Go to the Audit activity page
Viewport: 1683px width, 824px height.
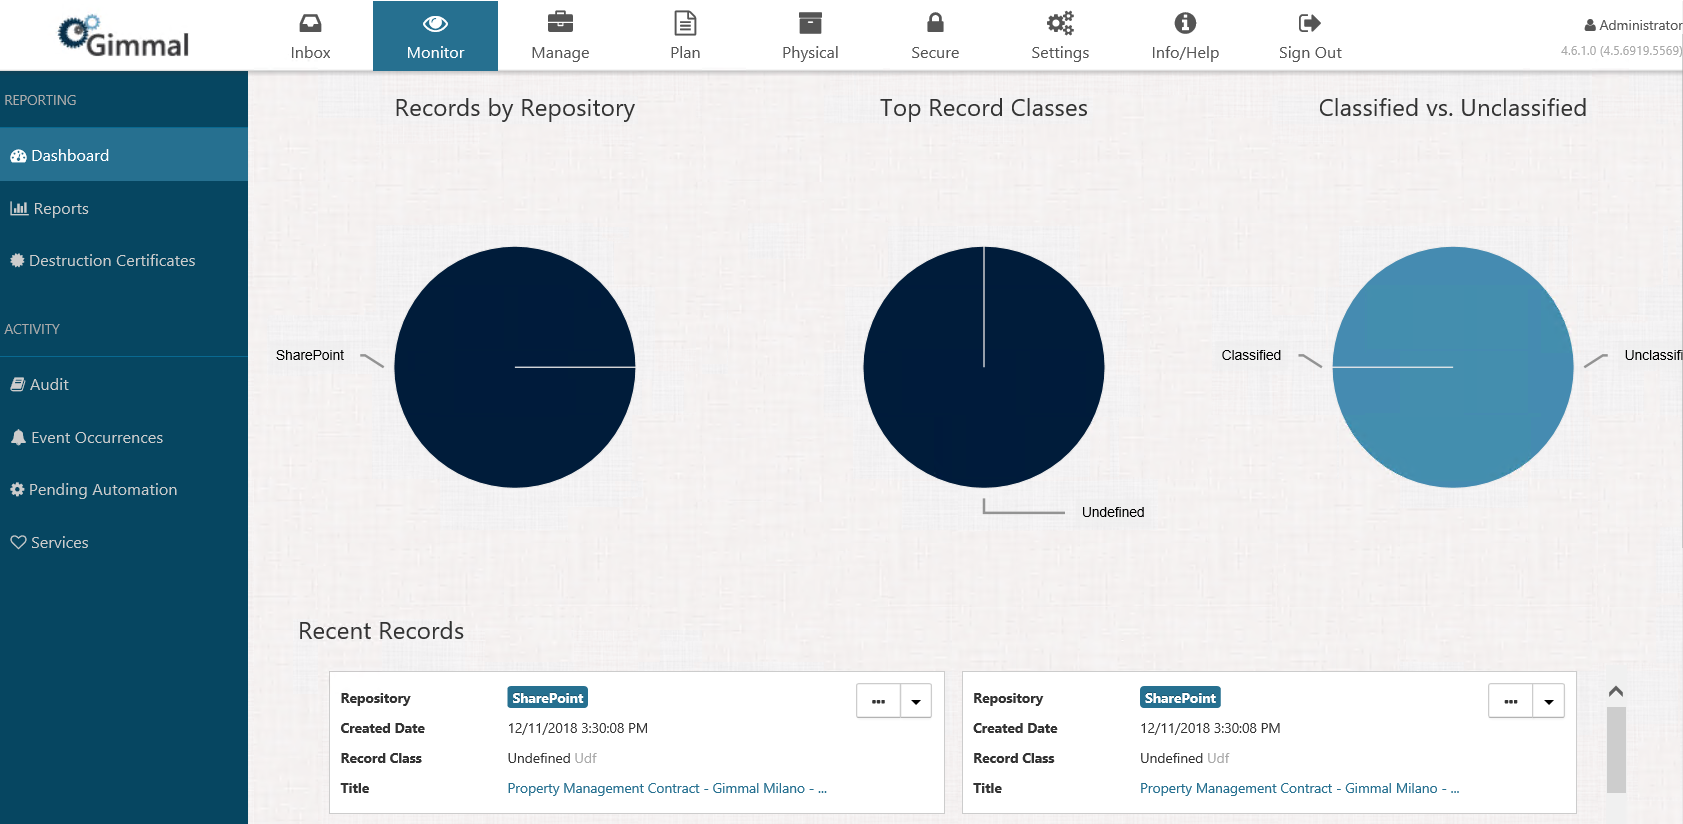49,385
